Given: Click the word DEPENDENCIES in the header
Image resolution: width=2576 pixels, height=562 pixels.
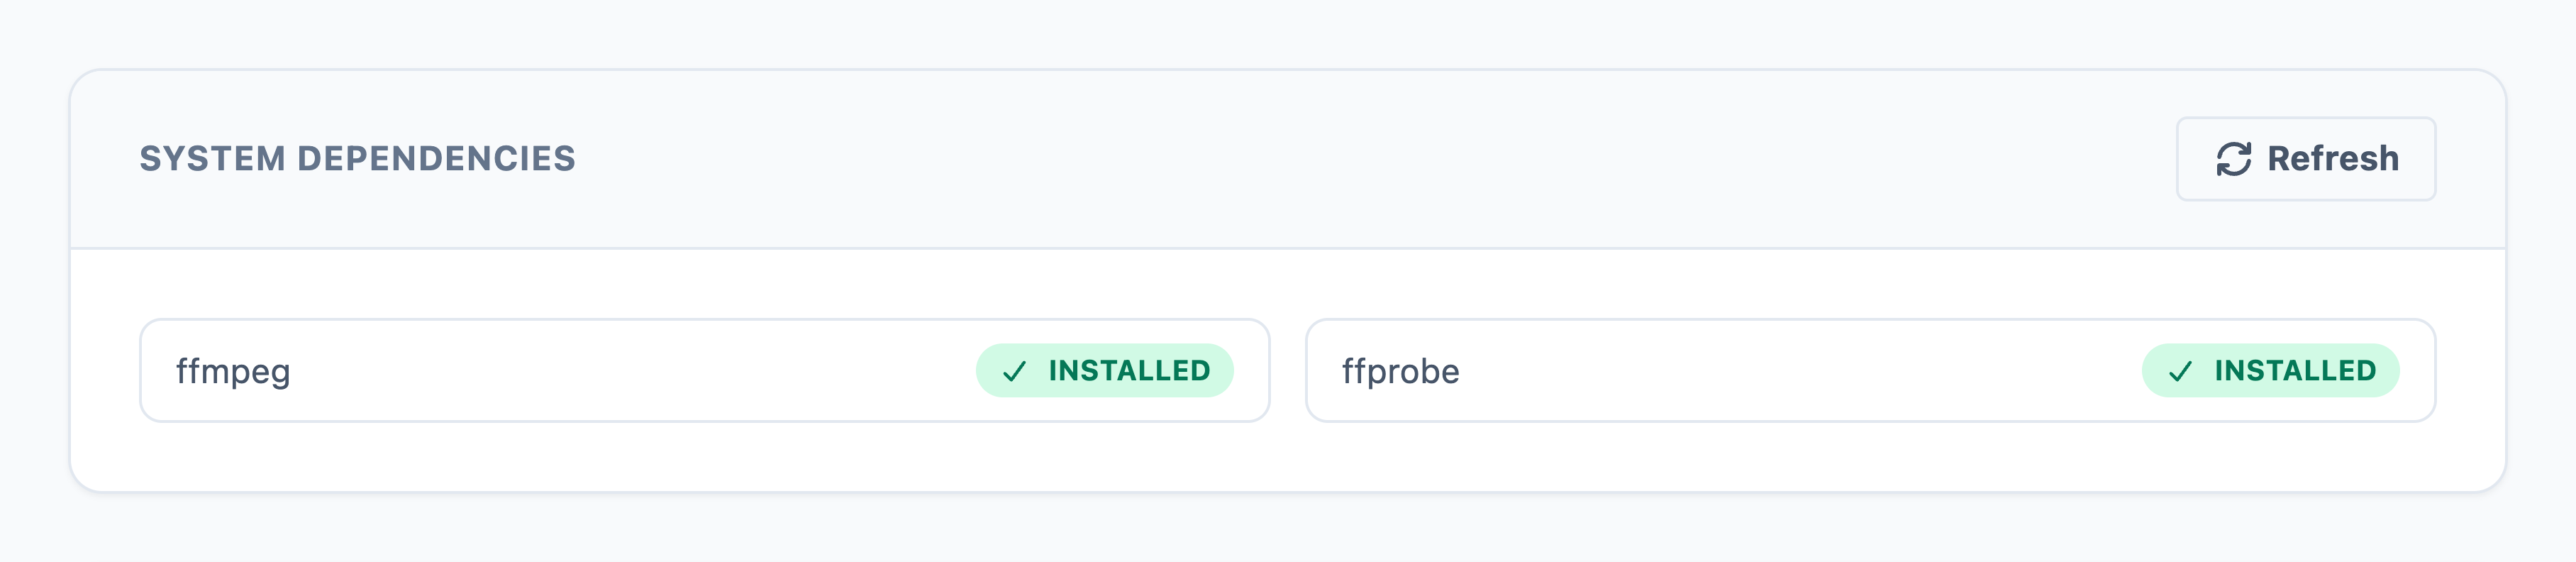Looking at the screenshot, I should pyautogui.click(x=436, y=159).
